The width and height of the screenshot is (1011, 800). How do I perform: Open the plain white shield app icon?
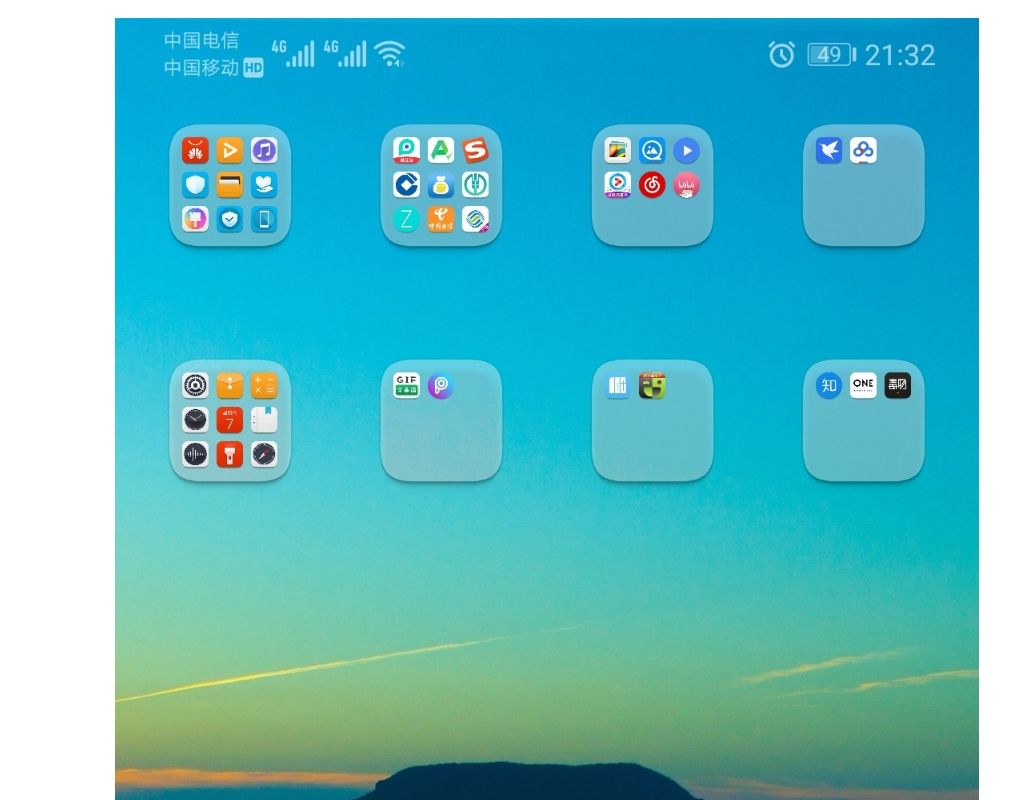coord(195,185)
